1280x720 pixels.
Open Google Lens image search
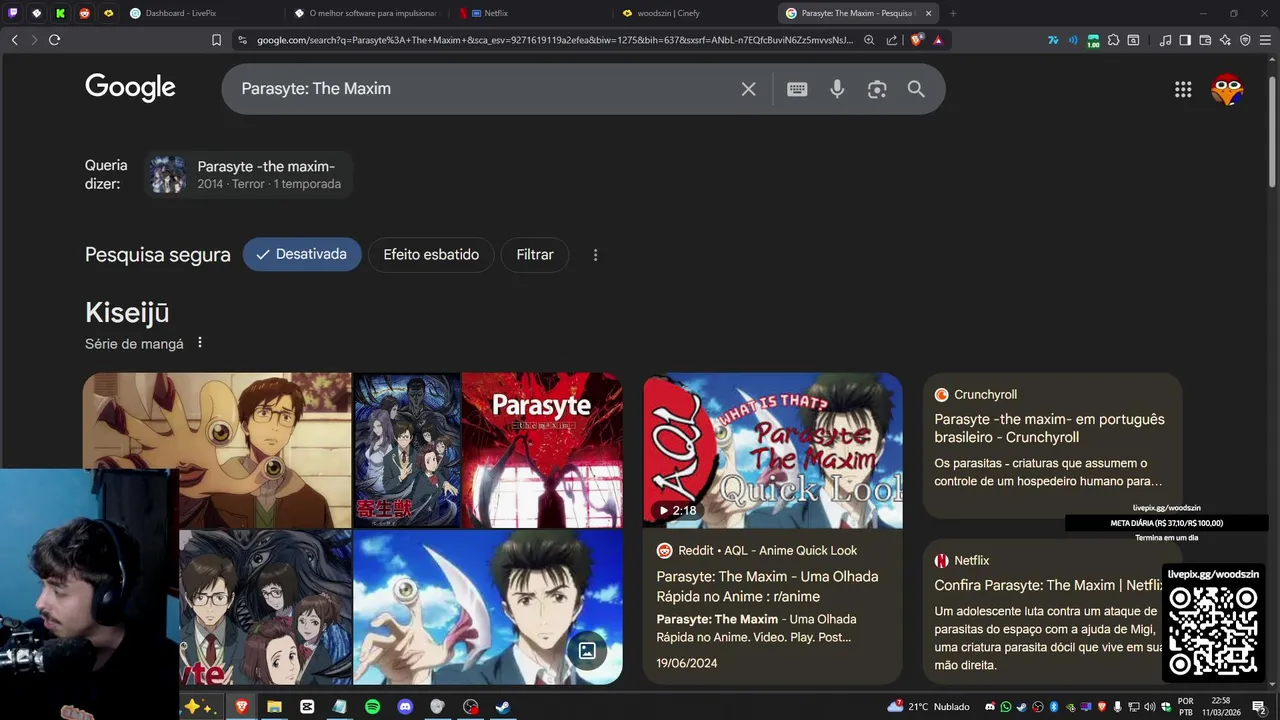(x=877, y=89)
